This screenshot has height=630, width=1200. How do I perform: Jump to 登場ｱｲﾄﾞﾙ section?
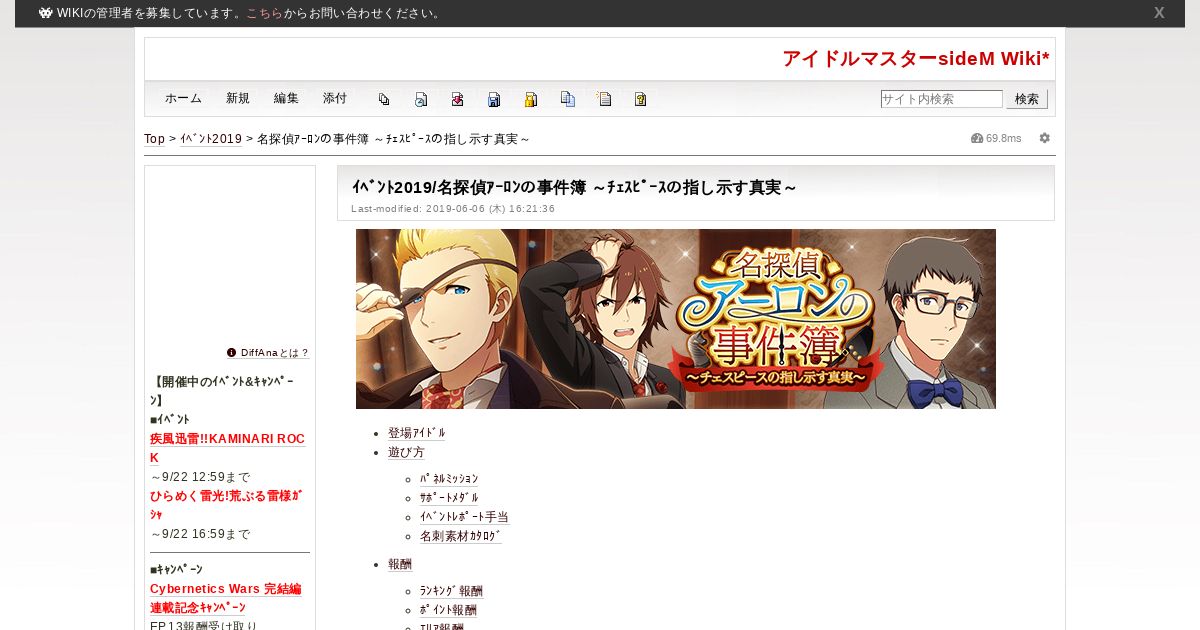click(x=417, y=433)
